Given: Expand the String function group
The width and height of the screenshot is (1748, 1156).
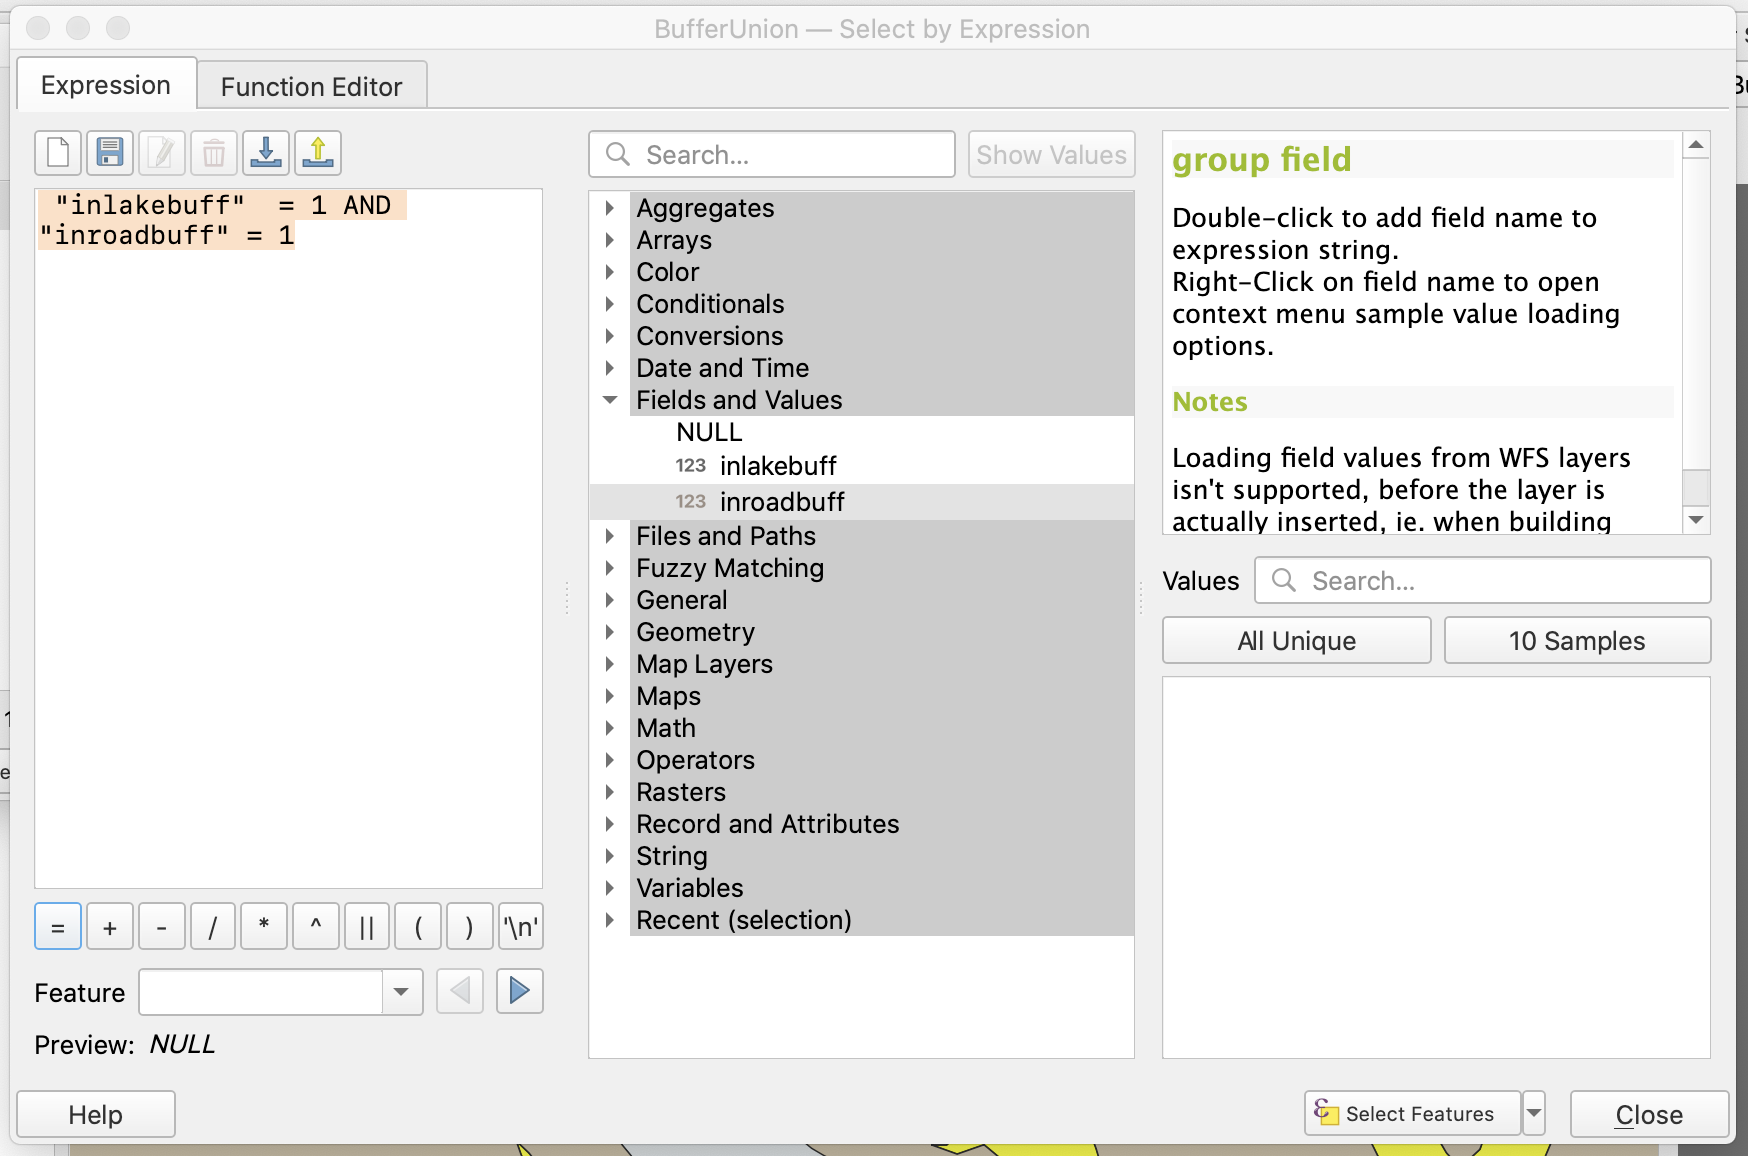Looking at the screenshot, I should (x=610, y=856).
